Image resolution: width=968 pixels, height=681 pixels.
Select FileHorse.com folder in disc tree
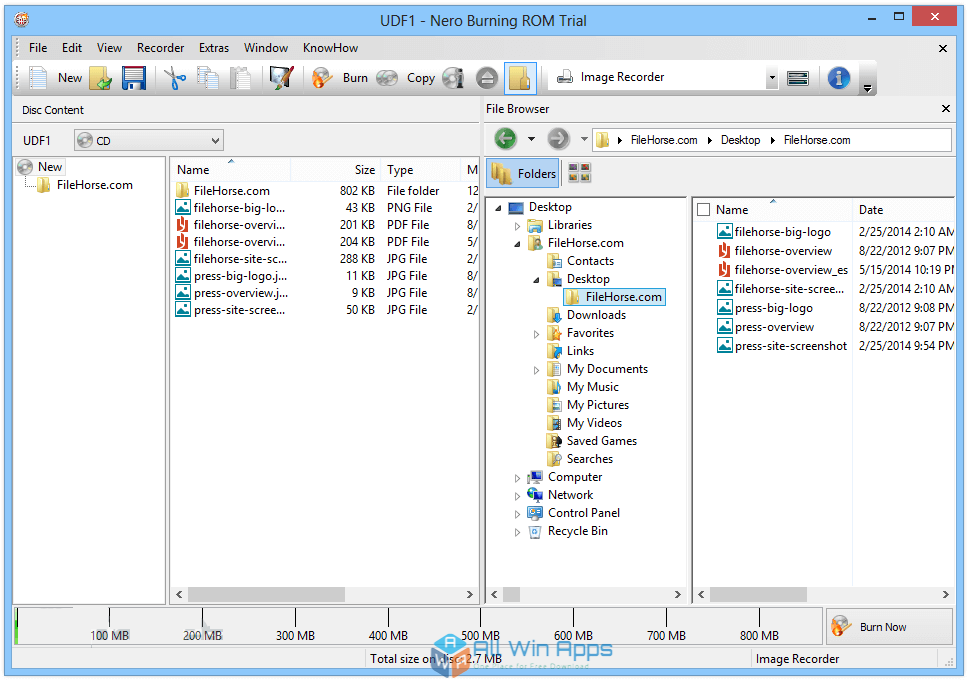[x=85, y=185]
